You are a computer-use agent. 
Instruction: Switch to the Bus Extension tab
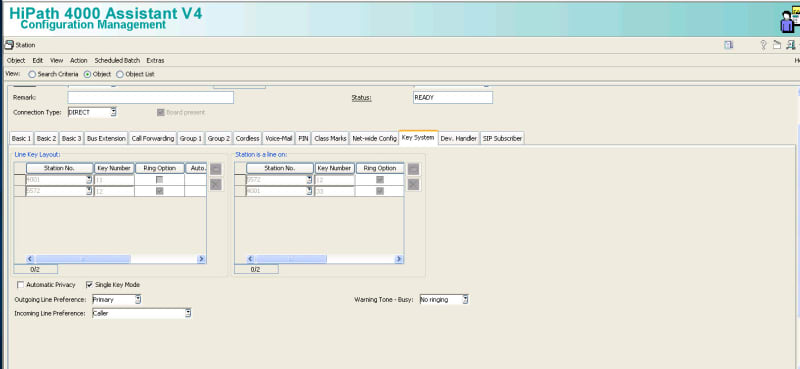point(106,138)
